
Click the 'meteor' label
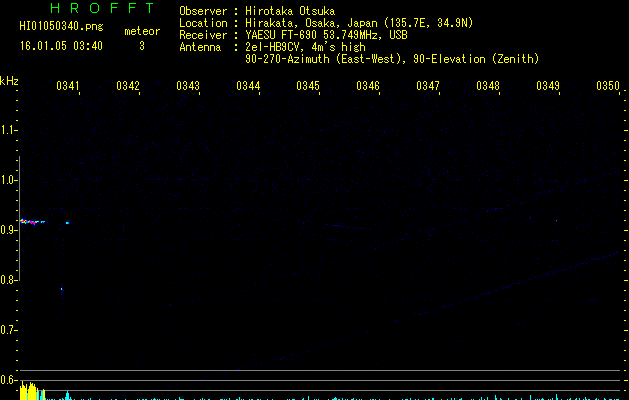[142, 31]
